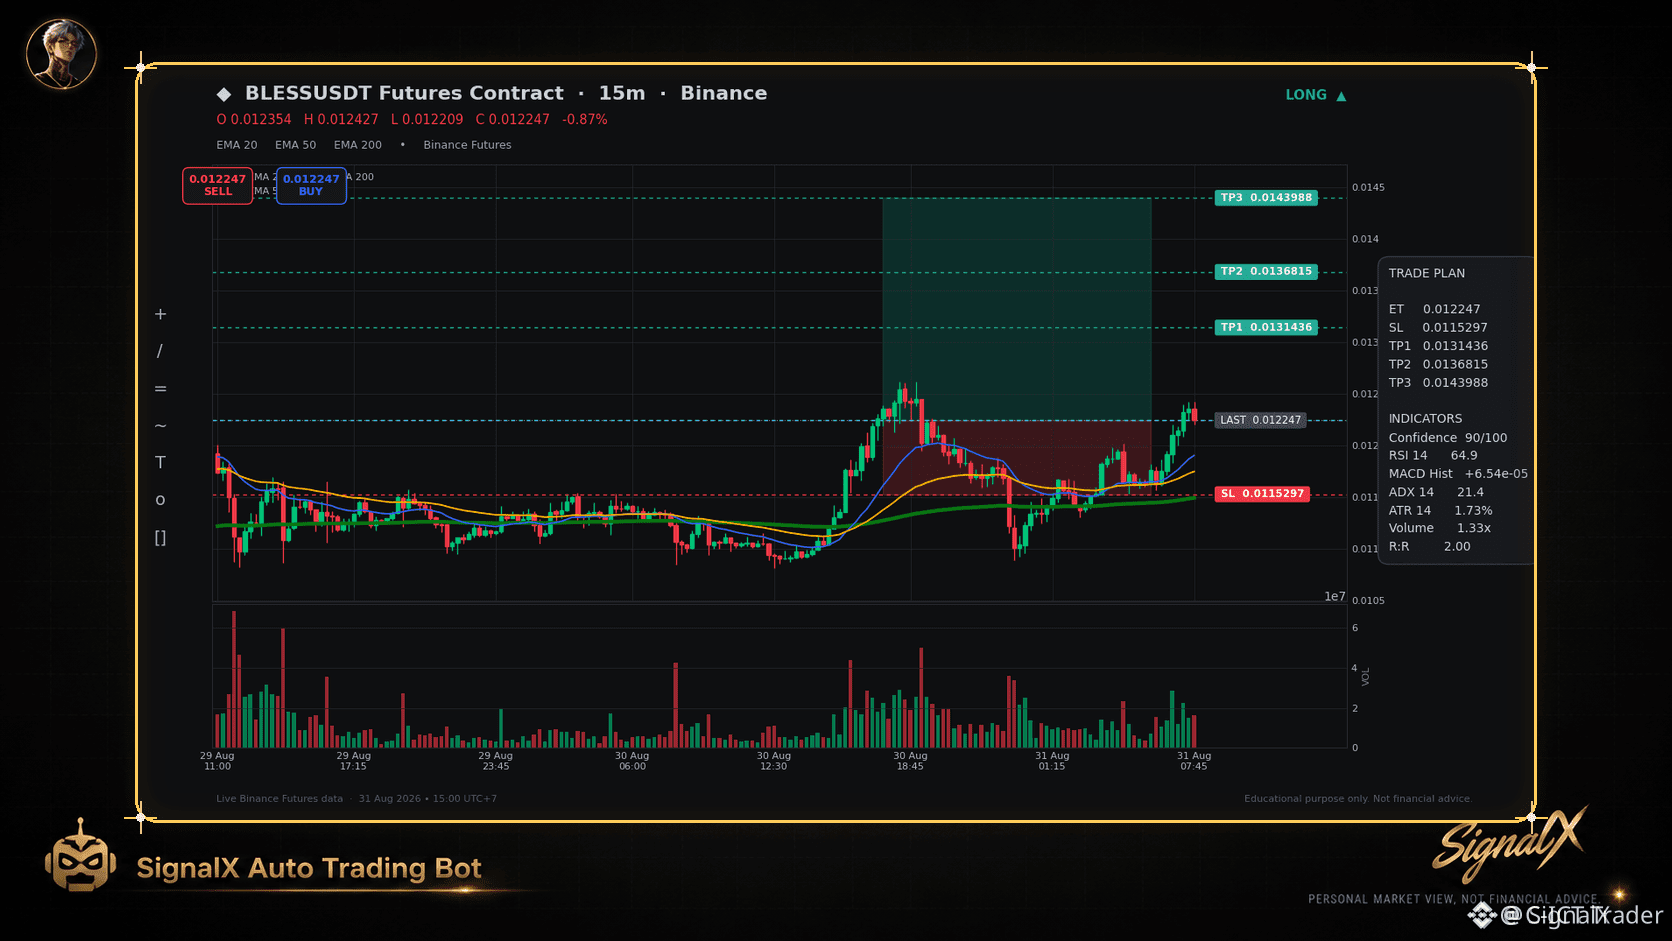Click the Volume 1.33x row
Image resolution: width=1672 pixels, height=941 pixels.
pyautogui.click(x=1440, y=529)
